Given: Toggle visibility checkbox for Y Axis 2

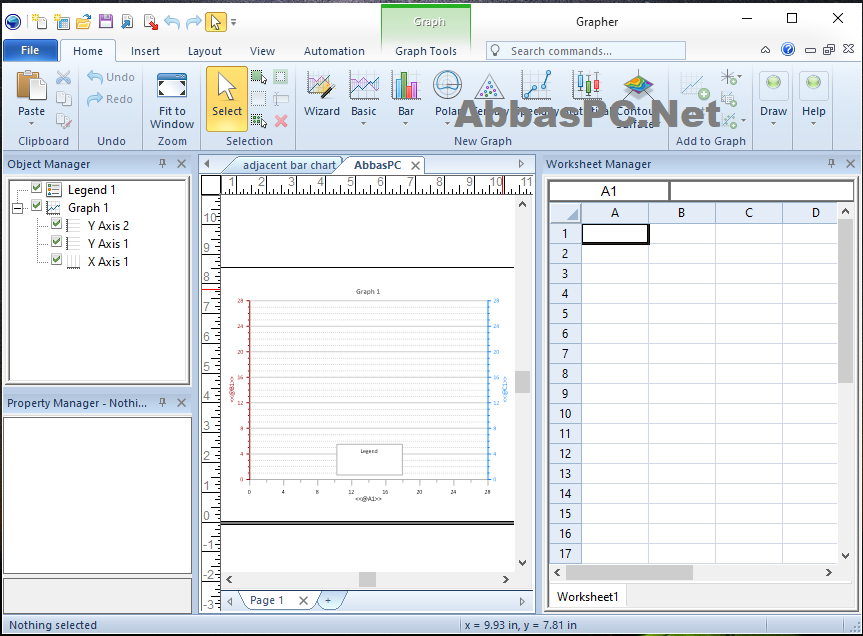Looking at the screenshot, I should pos(56,224).
